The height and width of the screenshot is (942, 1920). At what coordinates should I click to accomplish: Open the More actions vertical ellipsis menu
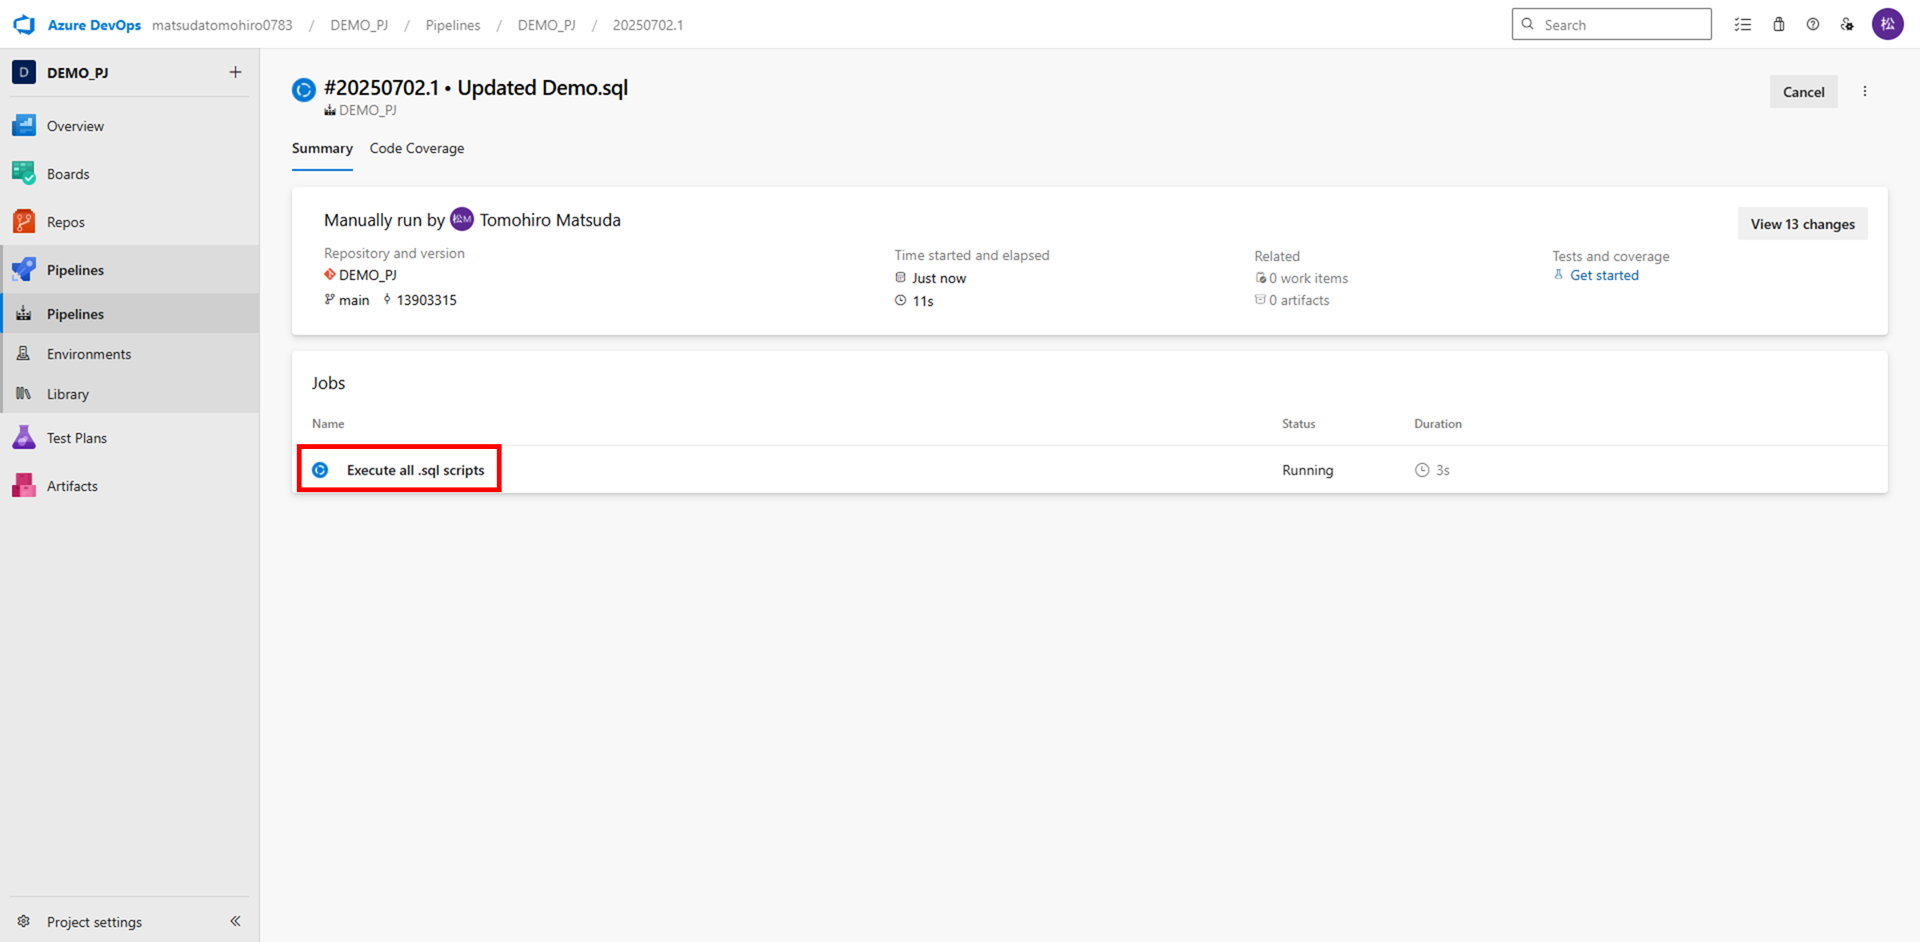pyautogui.click(x=1865, y=91)
